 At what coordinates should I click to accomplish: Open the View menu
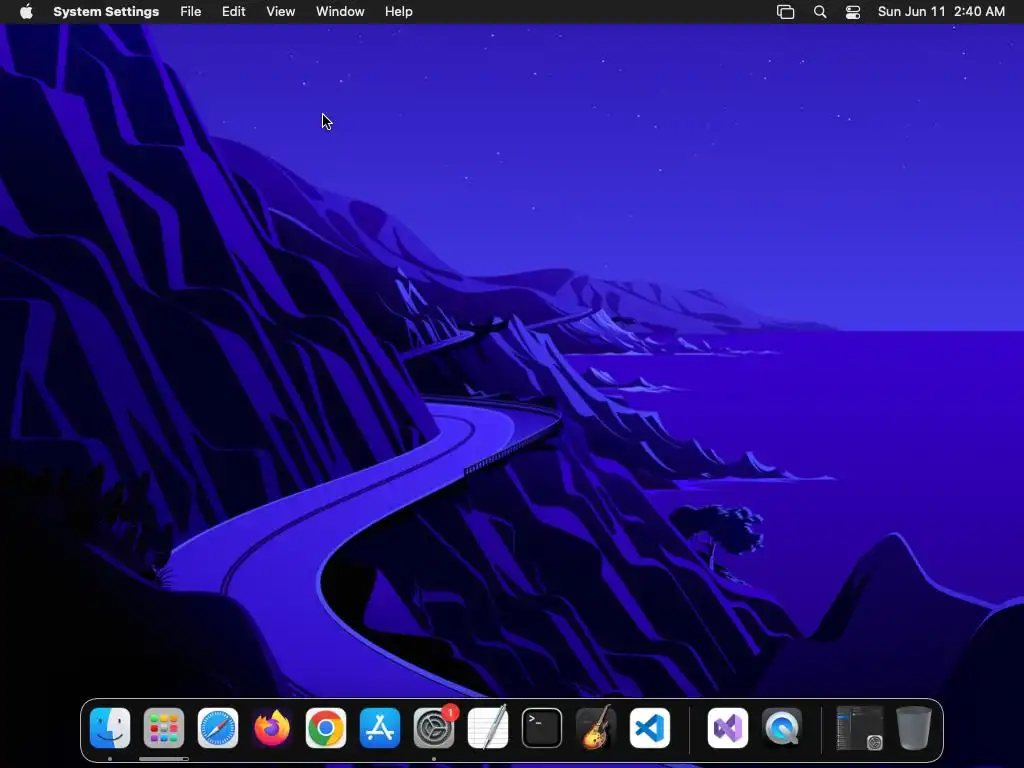[x=281, y=12]
